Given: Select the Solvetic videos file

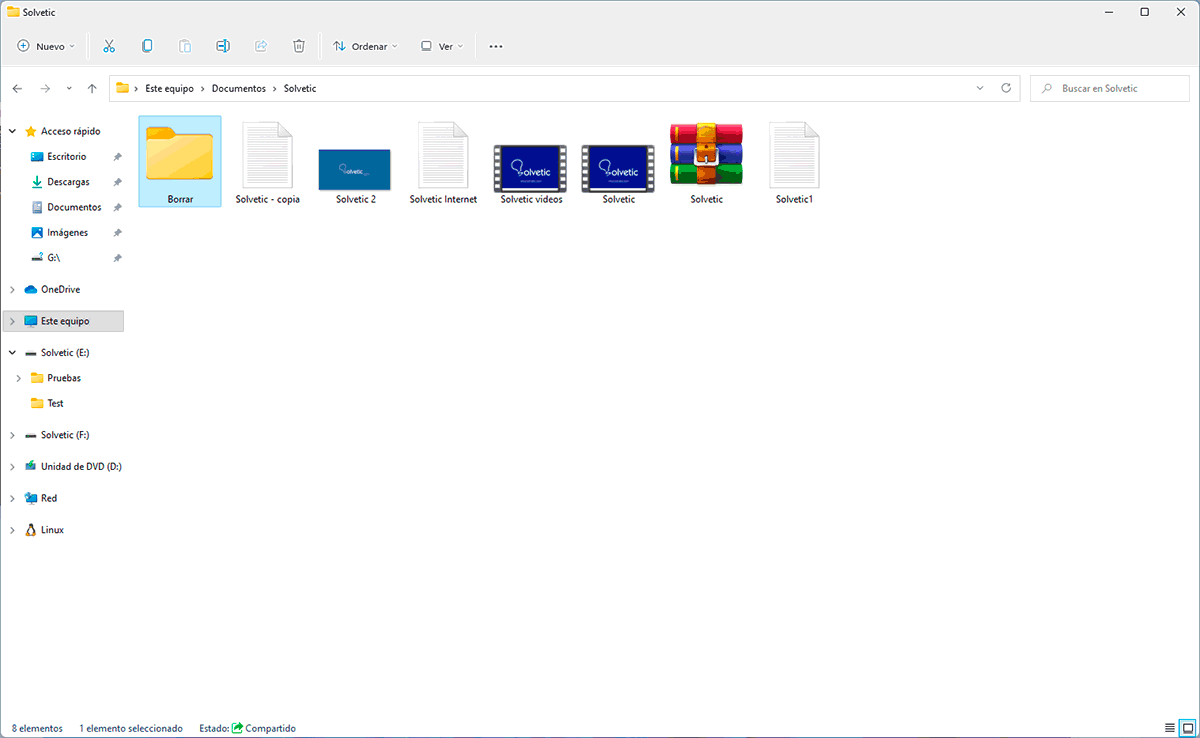Looking at the screenshot, I should tap(531, 173).
